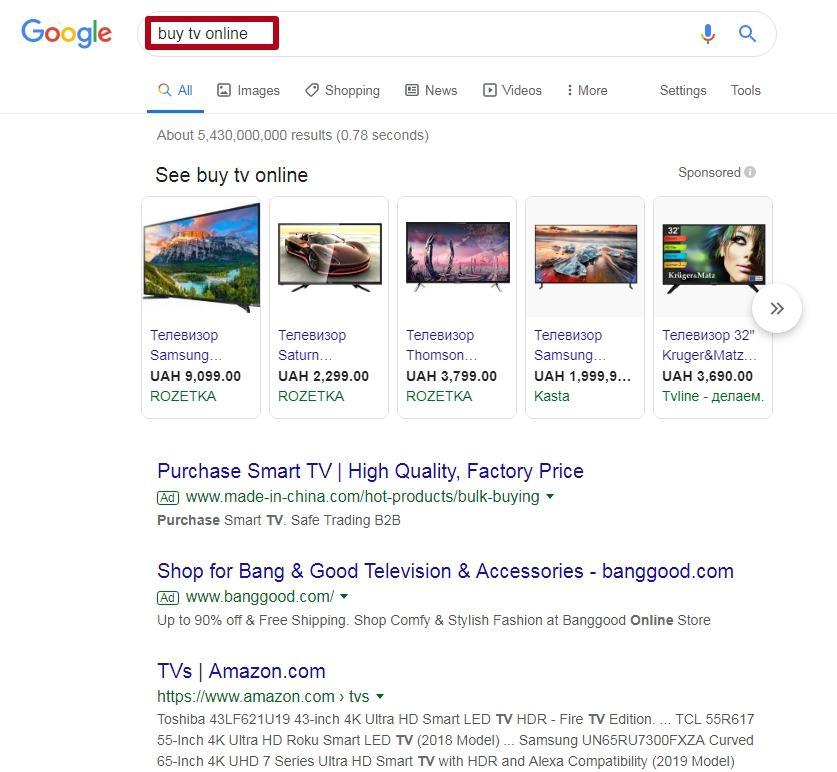This screenshot has height=772, width=837.
Task: Click the 'Телевизор Saturn' product title
Action: (x=312, y=345)
